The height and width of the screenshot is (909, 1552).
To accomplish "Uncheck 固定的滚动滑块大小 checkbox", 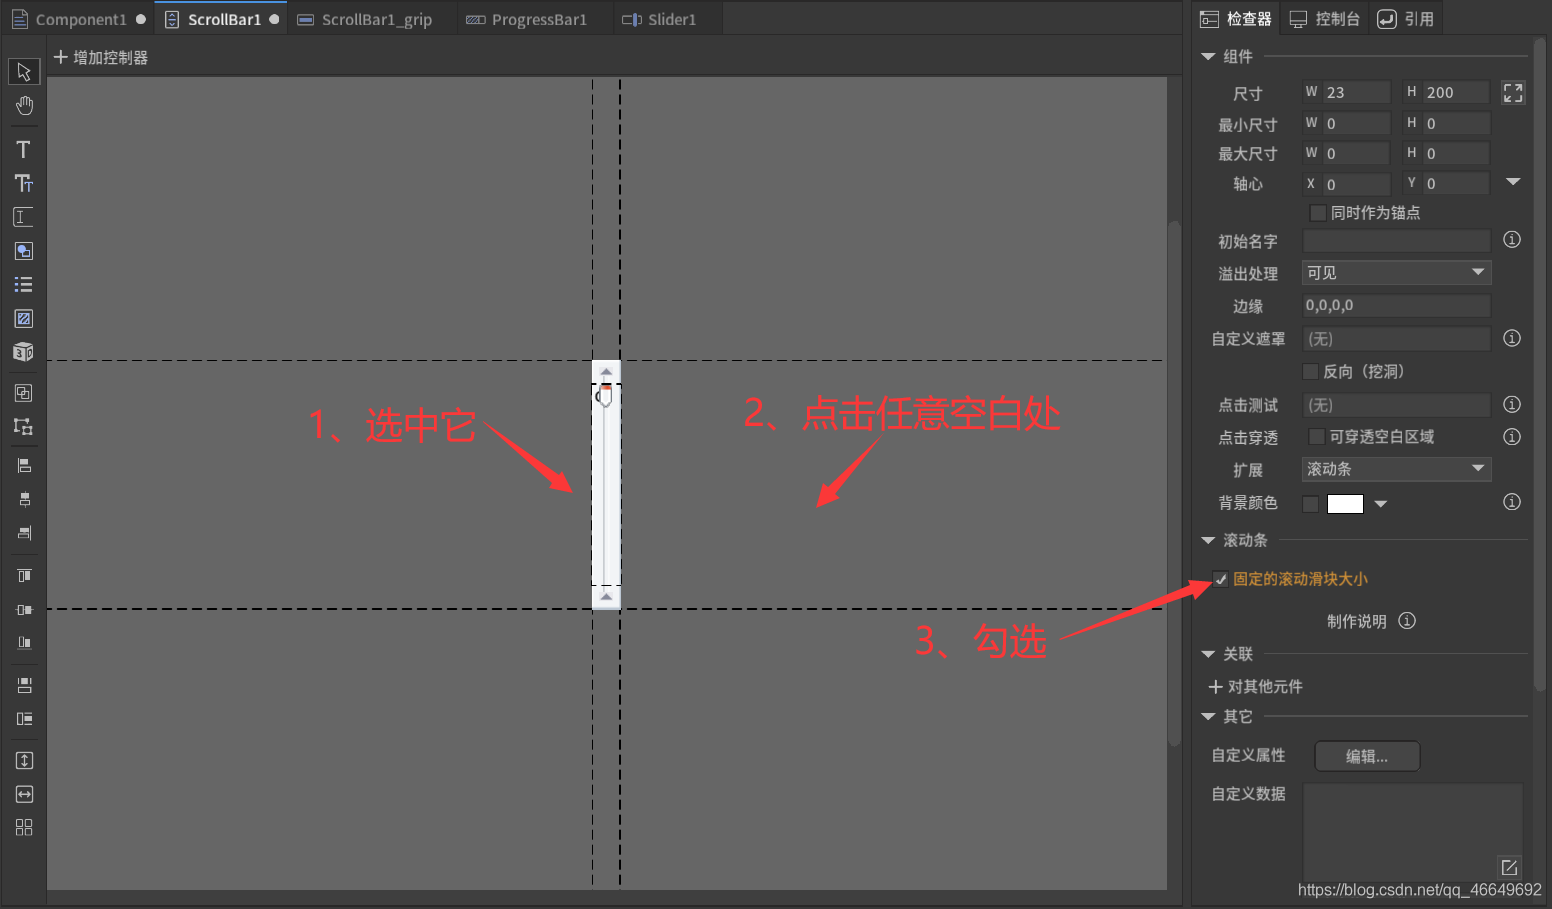I will tap(1220, 579).
